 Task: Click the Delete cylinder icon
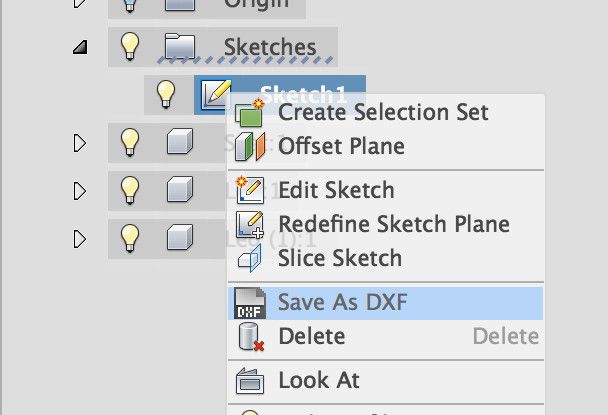pos(251,337)
